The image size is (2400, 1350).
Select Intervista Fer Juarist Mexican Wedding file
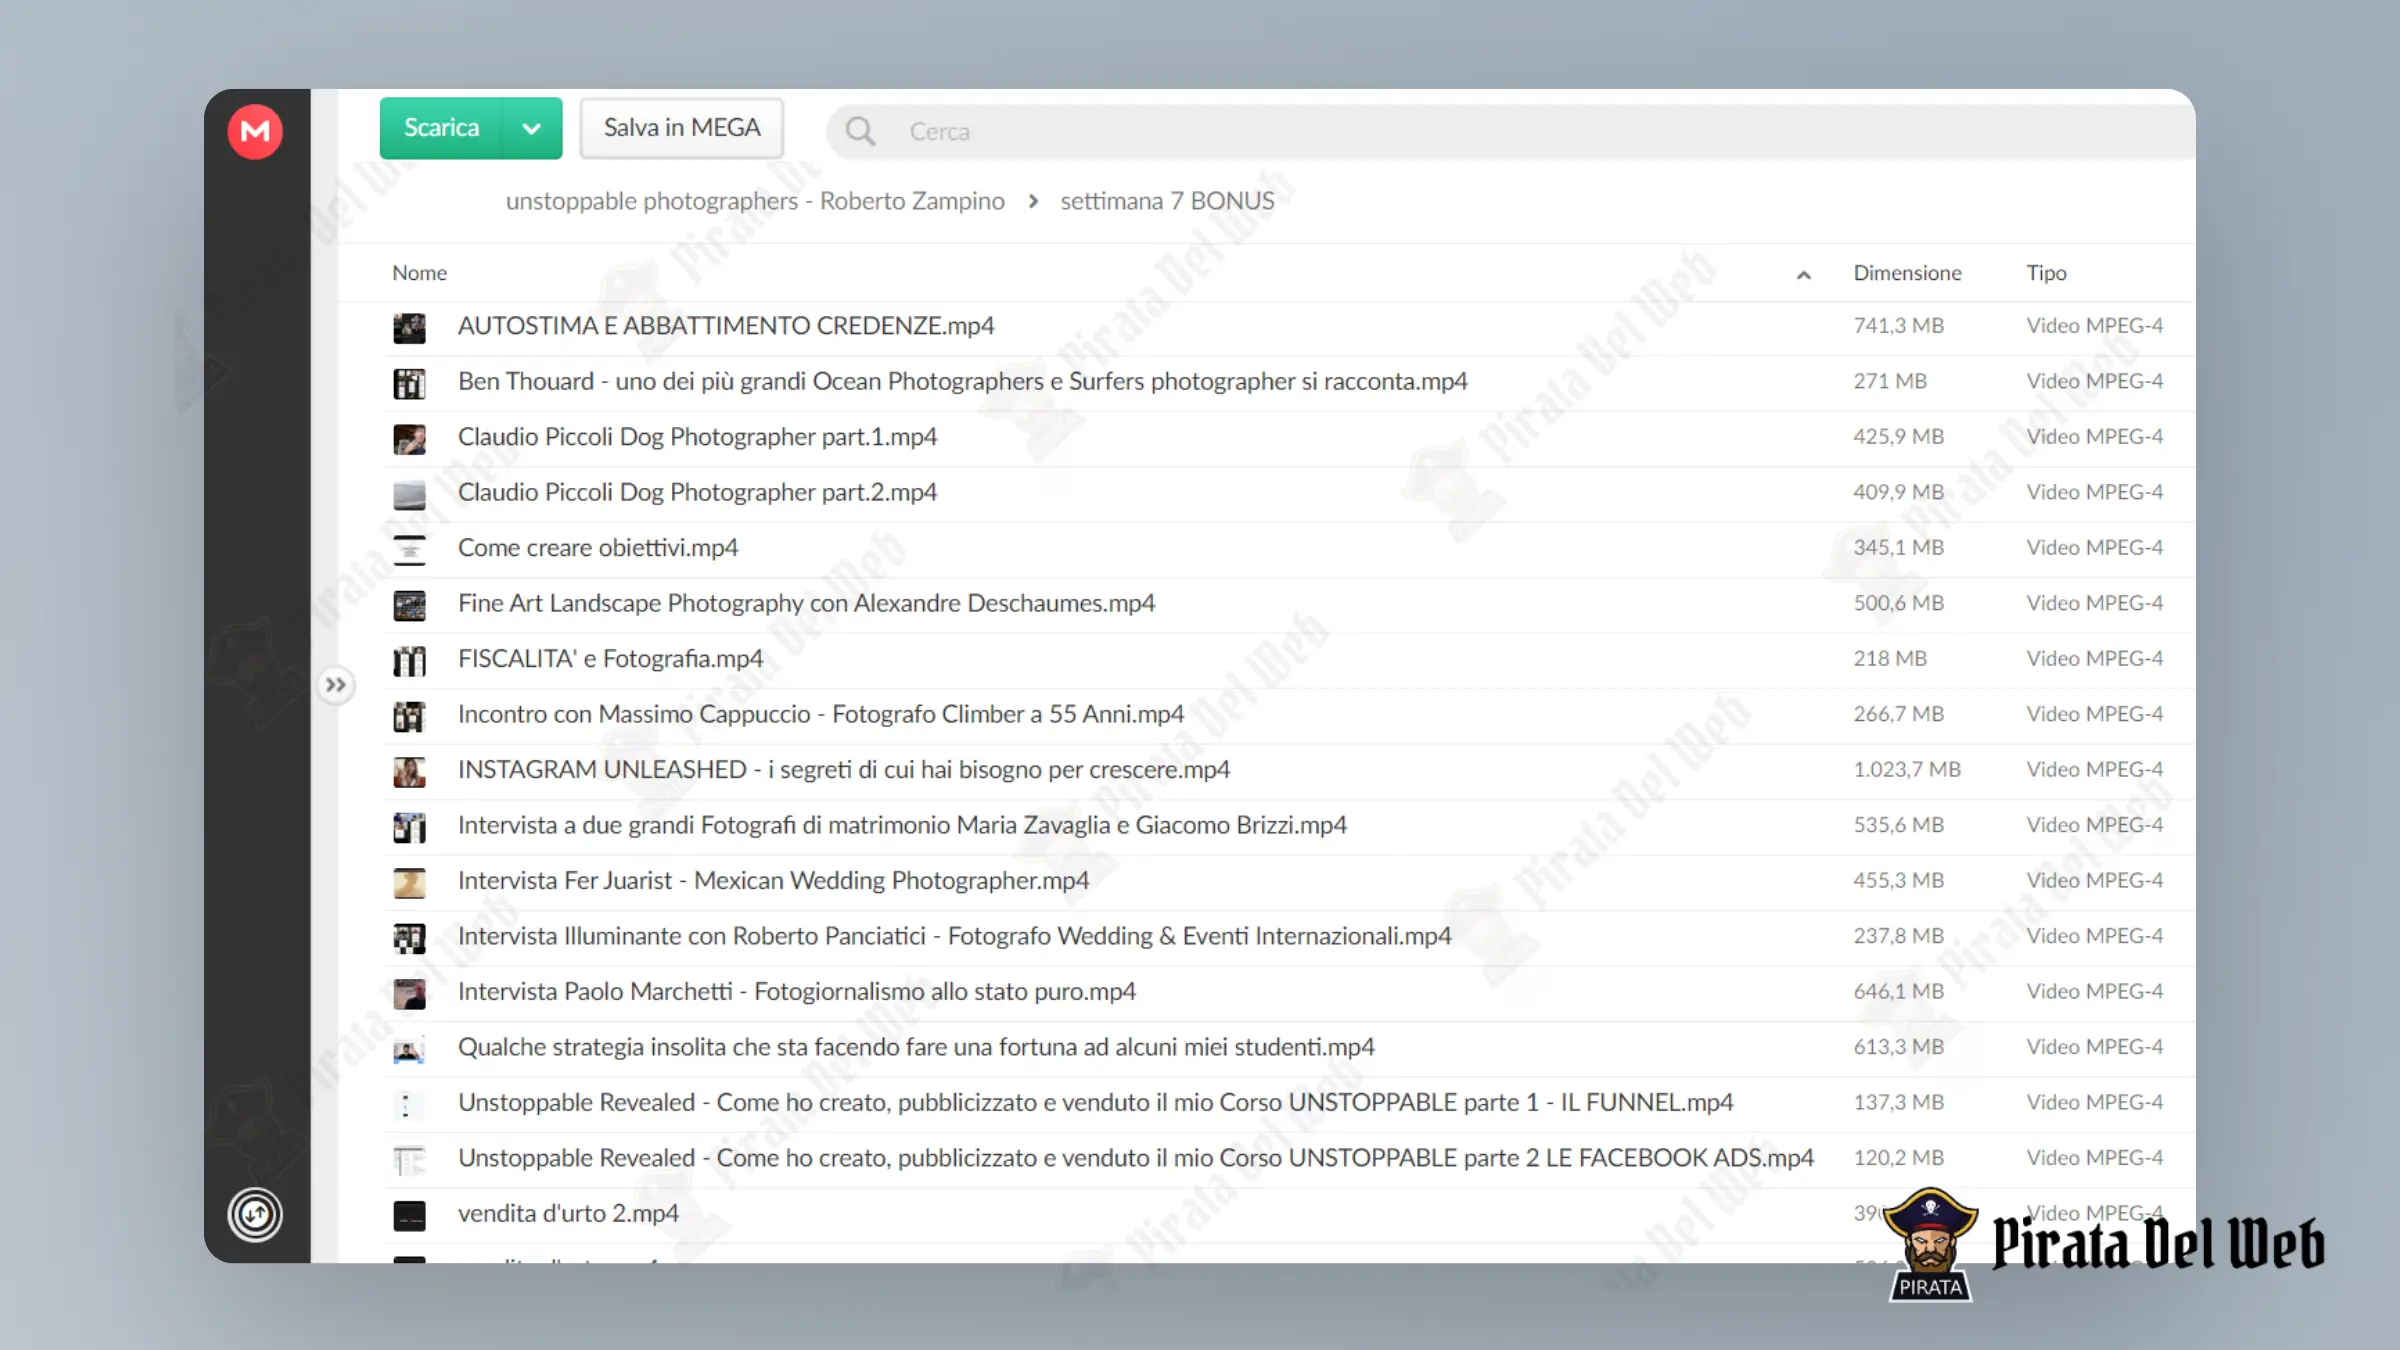[773, 881]
